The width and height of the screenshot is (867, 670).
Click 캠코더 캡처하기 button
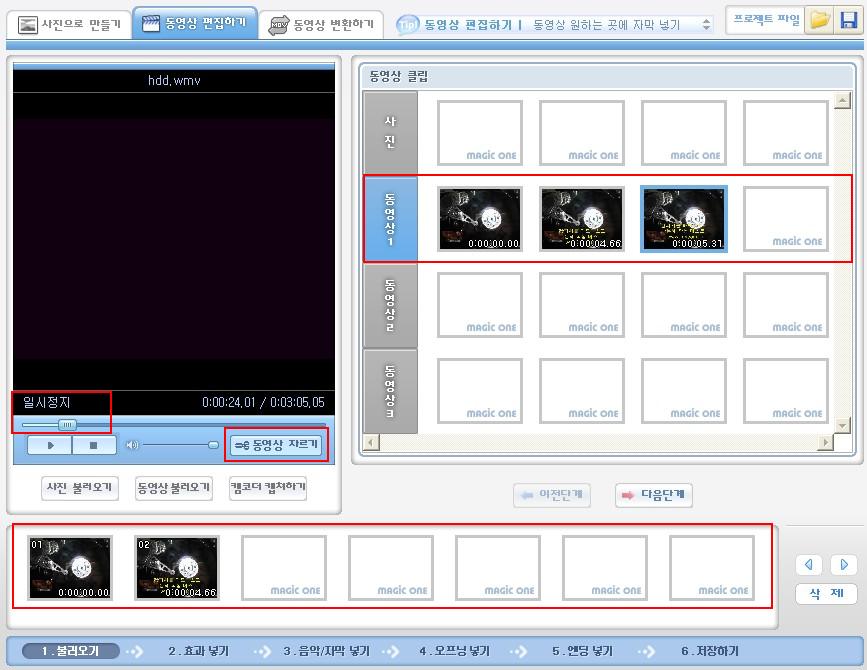(268, 488)
